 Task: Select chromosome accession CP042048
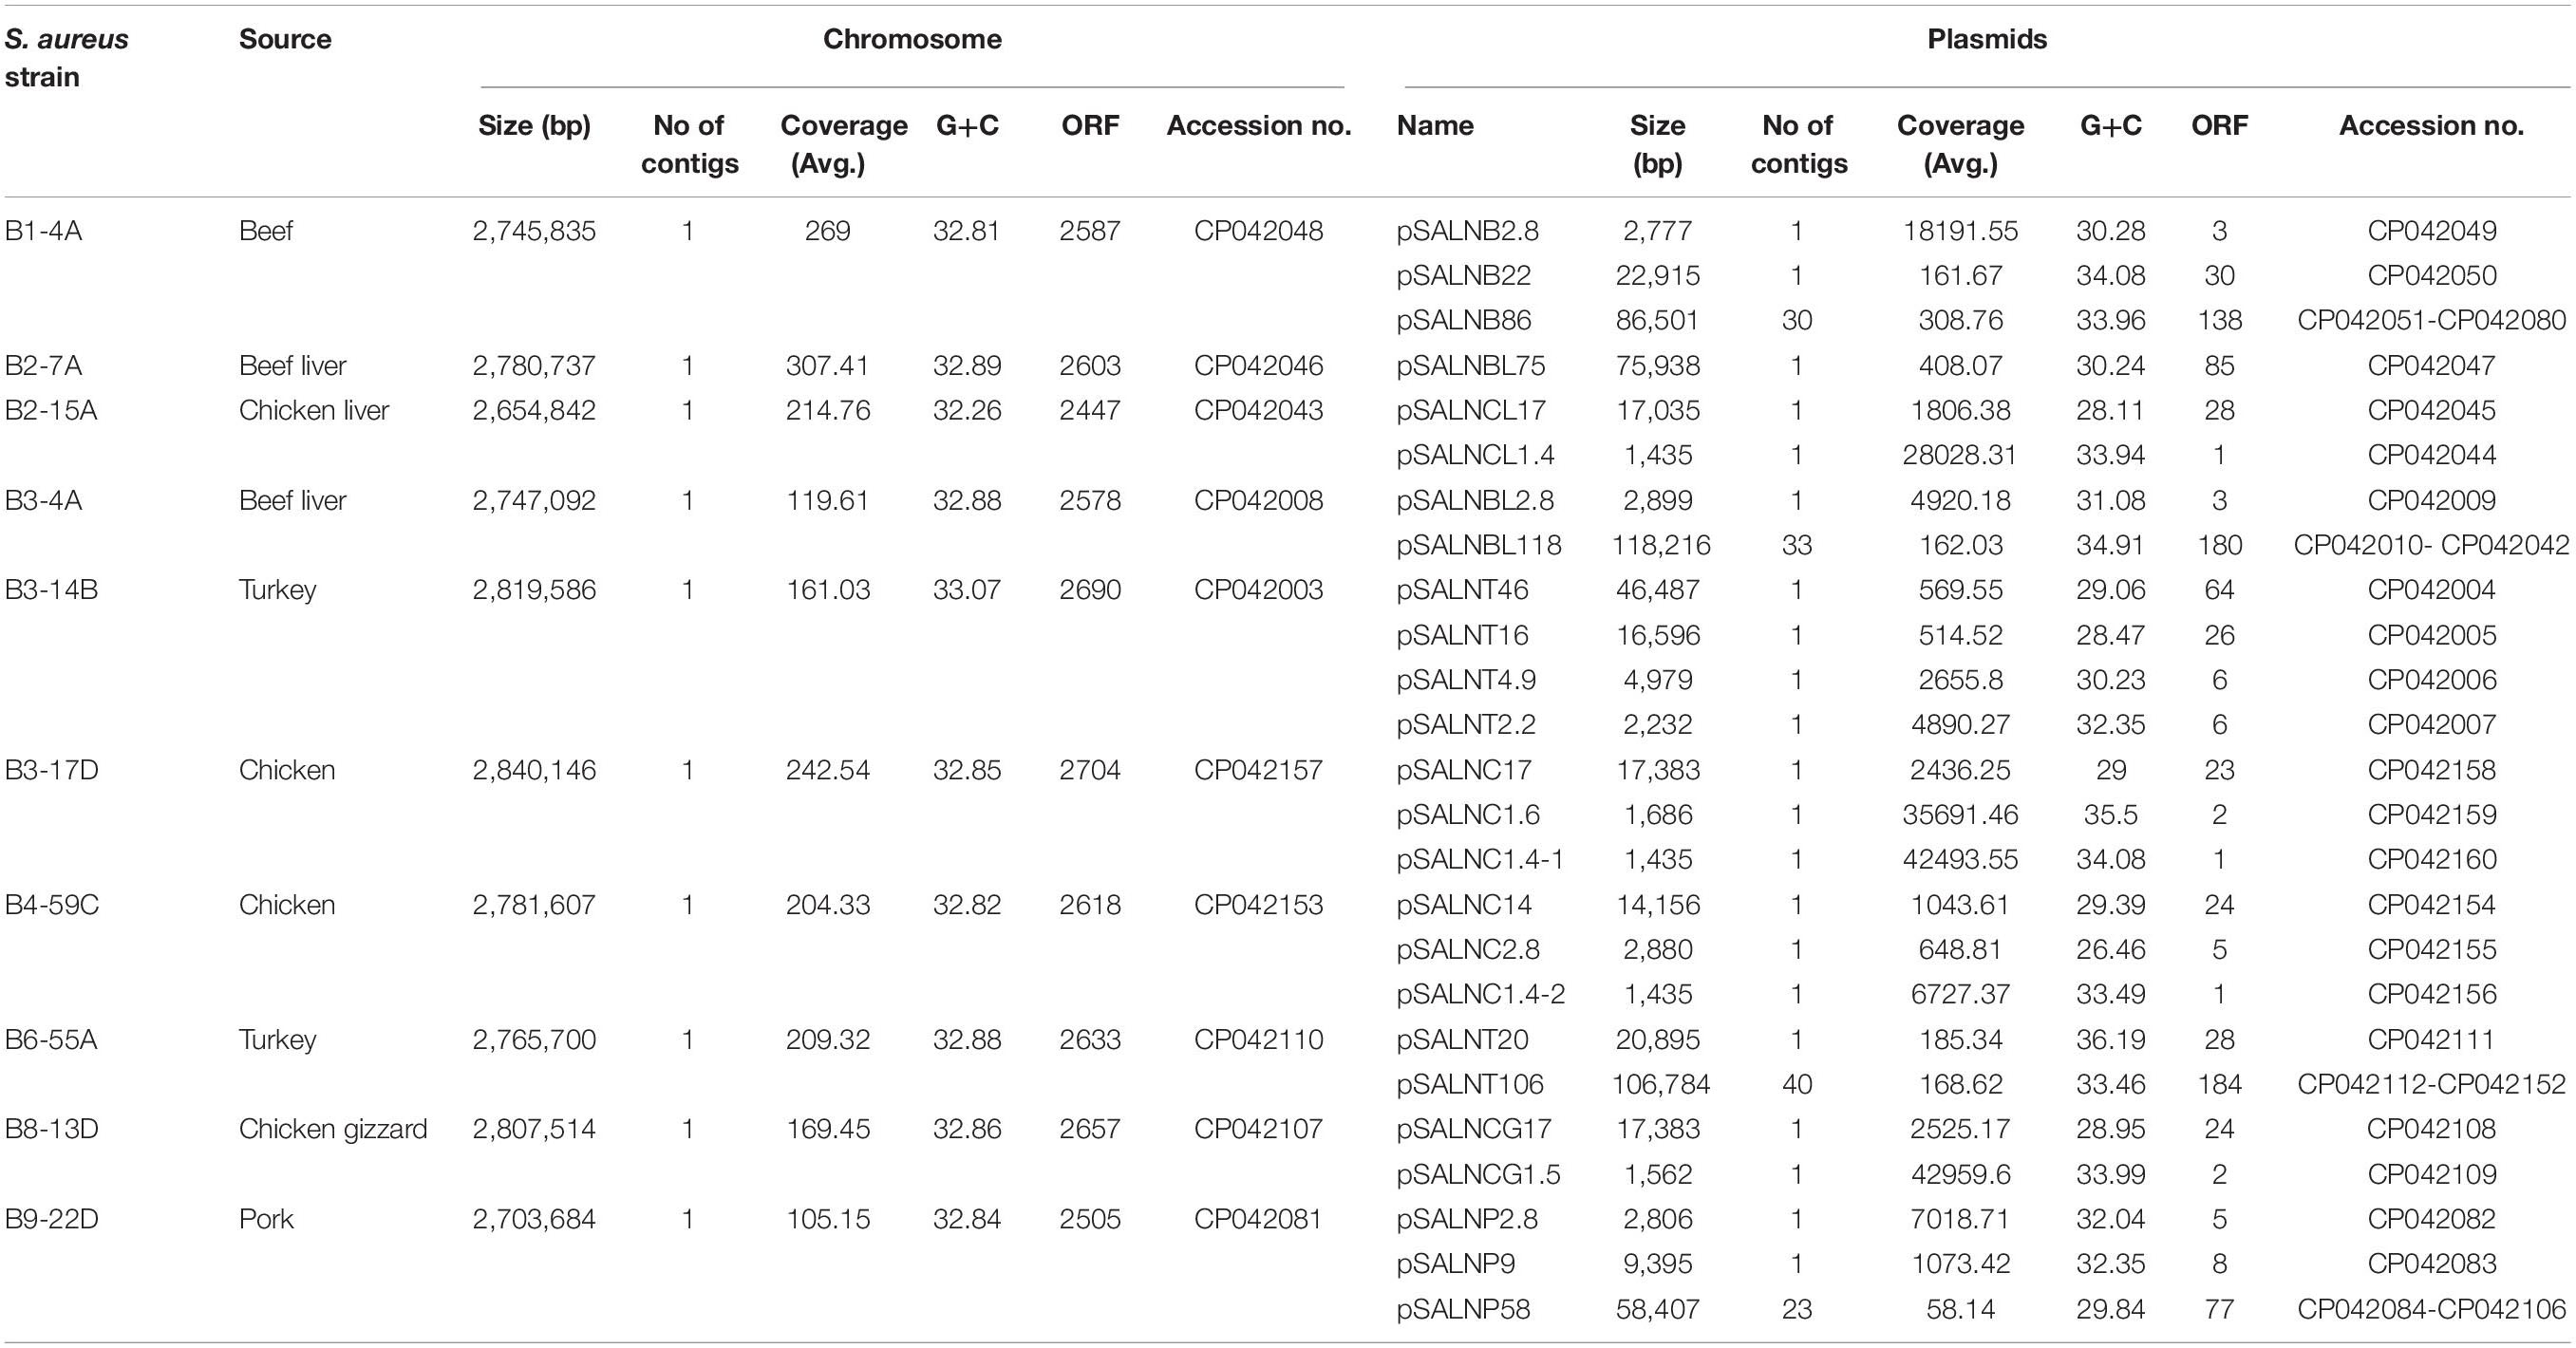click(x=1258, y=231)
